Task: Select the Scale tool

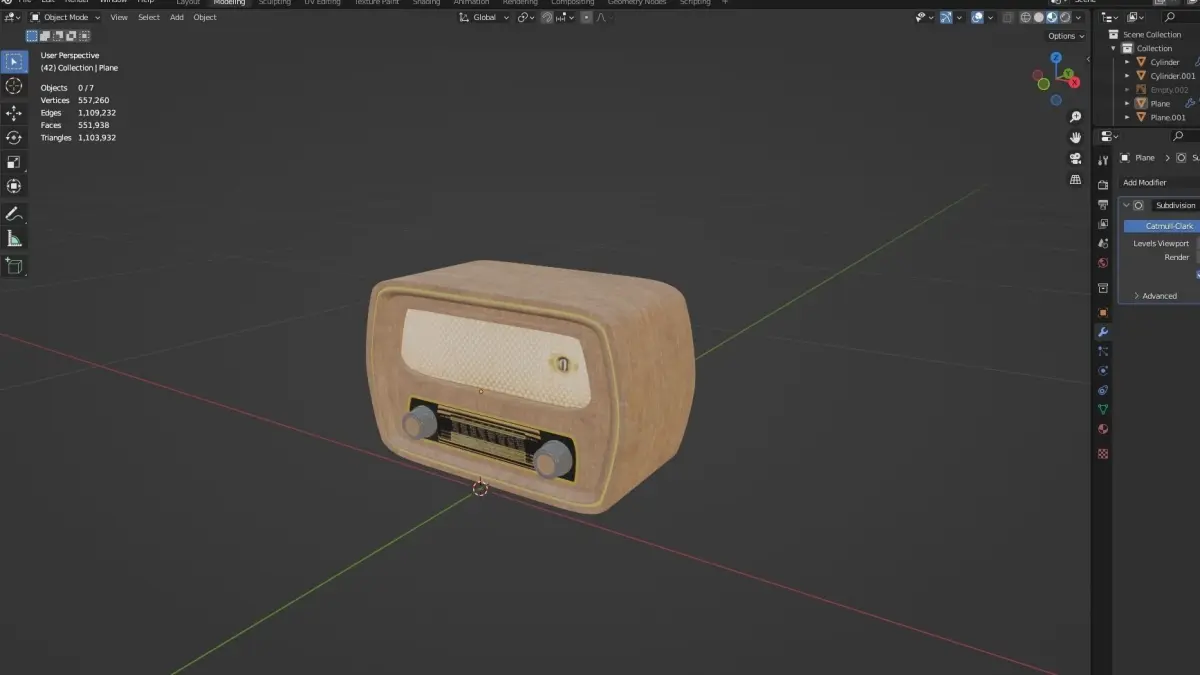Action: pyautogui.click(x=14, y=162)
